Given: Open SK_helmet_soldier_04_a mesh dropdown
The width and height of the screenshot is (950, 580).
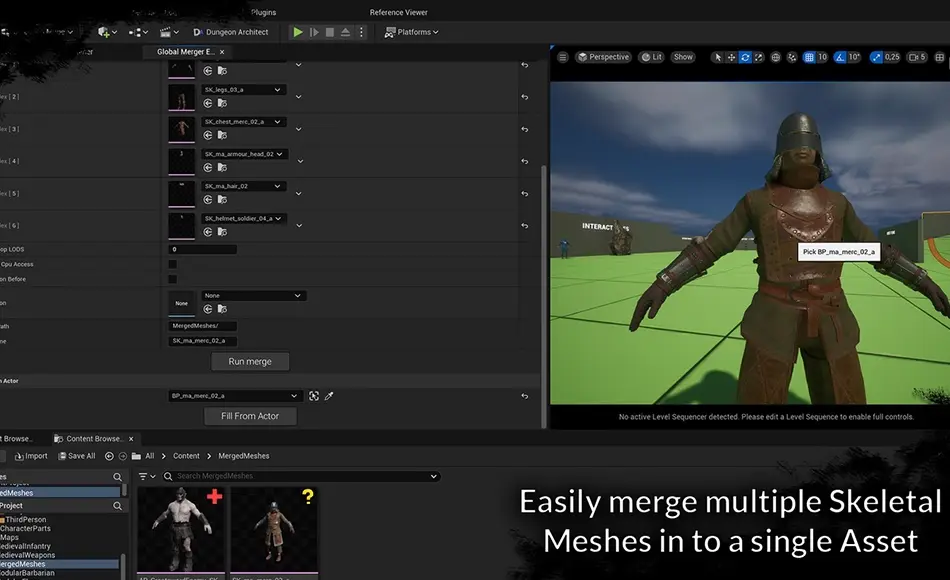Looking at the screenshot, I should tap(243, 218).
